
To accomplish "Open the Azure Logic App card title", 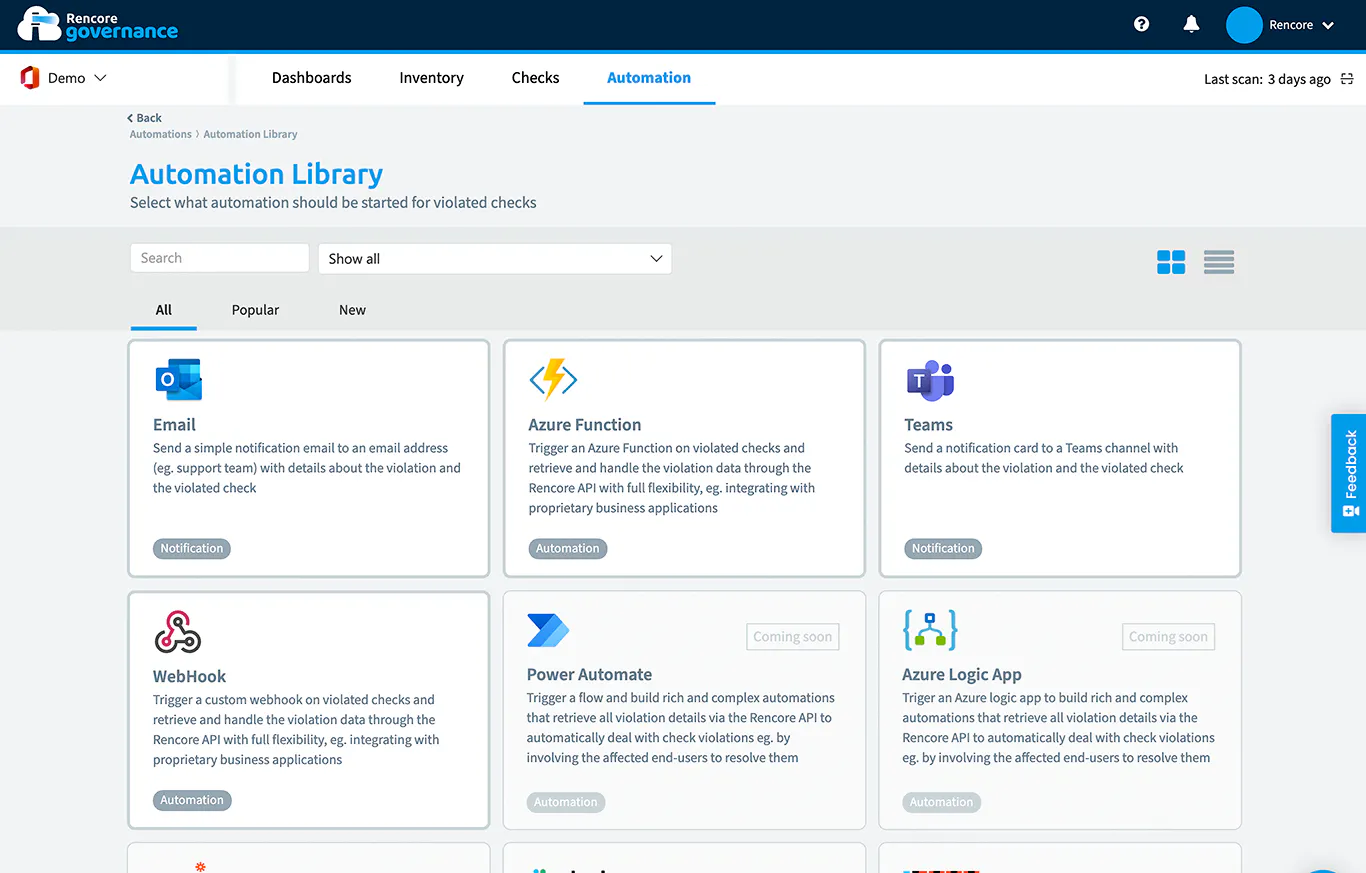I will tap(962, 675).
